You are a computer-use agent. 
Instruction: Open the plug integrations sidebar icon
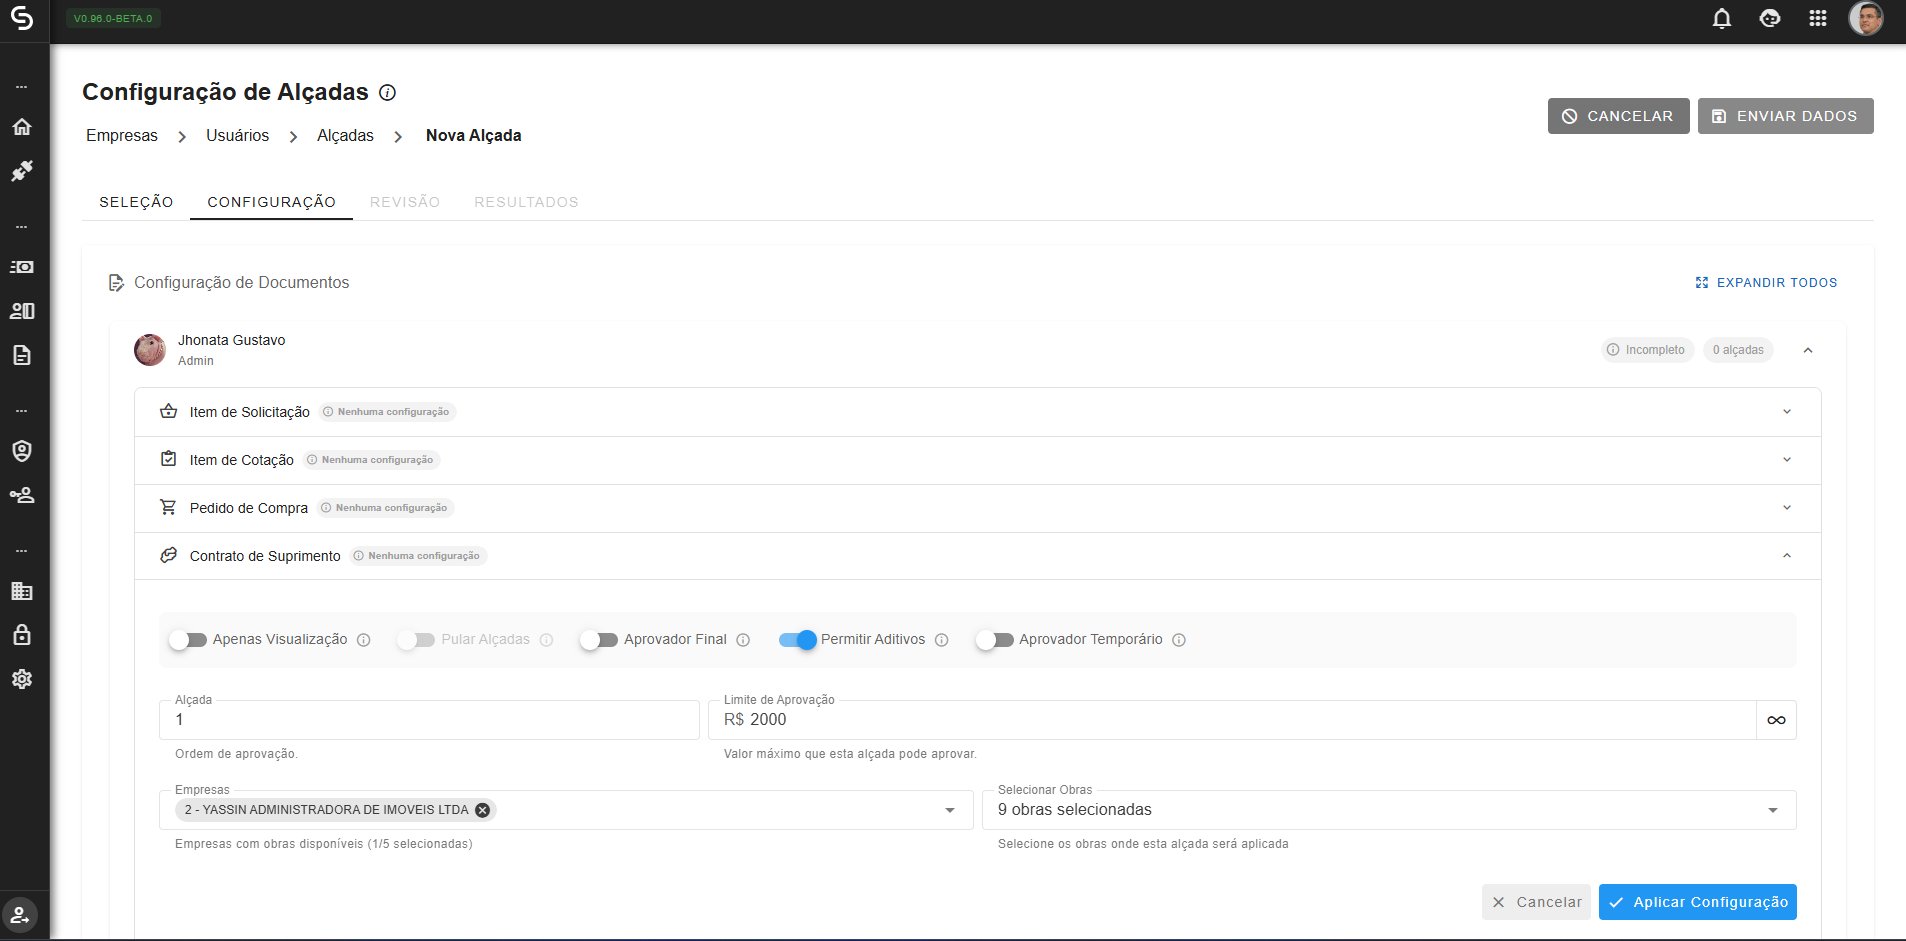[x=21, y=171]
